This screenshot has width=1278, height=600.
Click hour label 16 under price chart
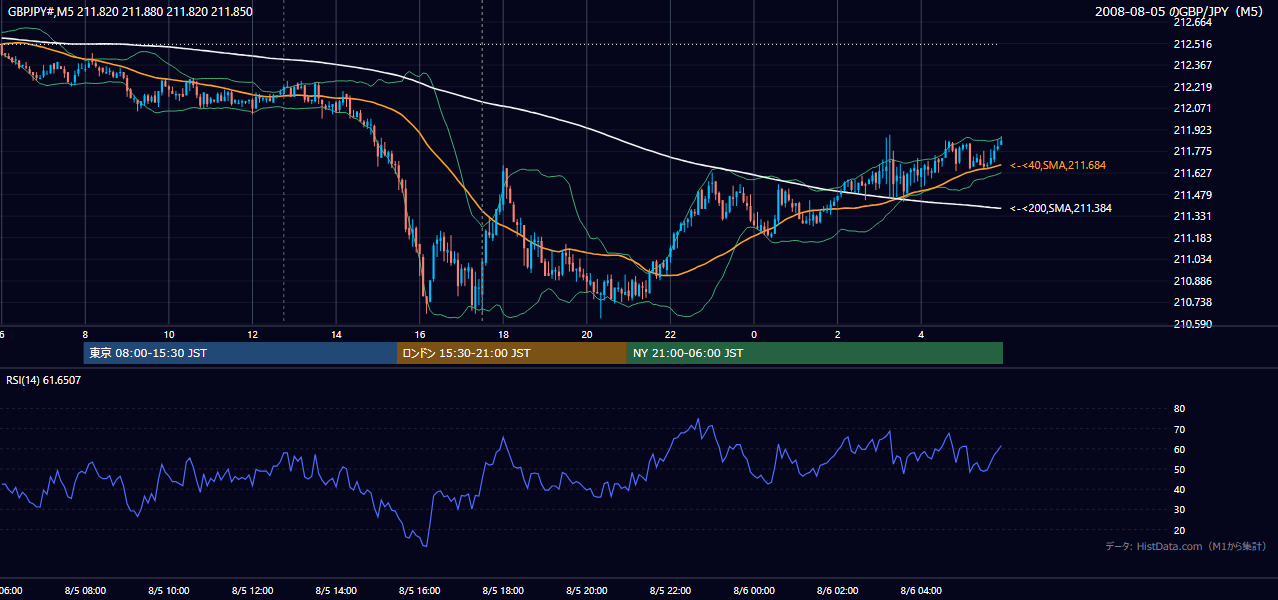[420, 334]
